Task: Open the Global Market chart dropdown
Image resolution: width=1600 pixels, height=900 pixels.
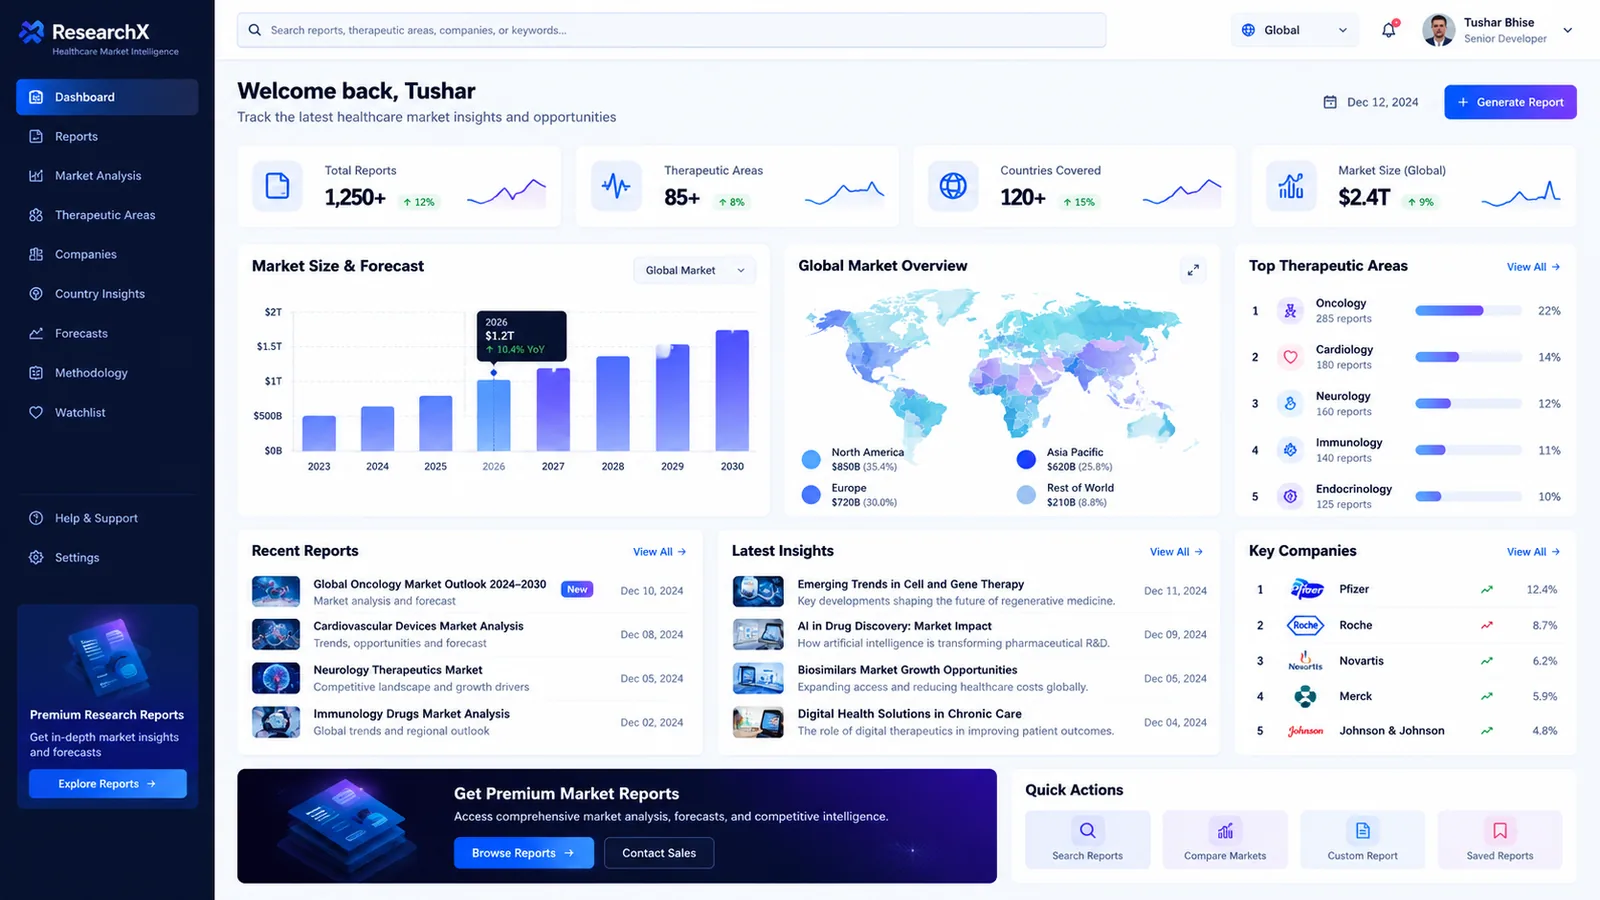Action: [x=695, y=270]
